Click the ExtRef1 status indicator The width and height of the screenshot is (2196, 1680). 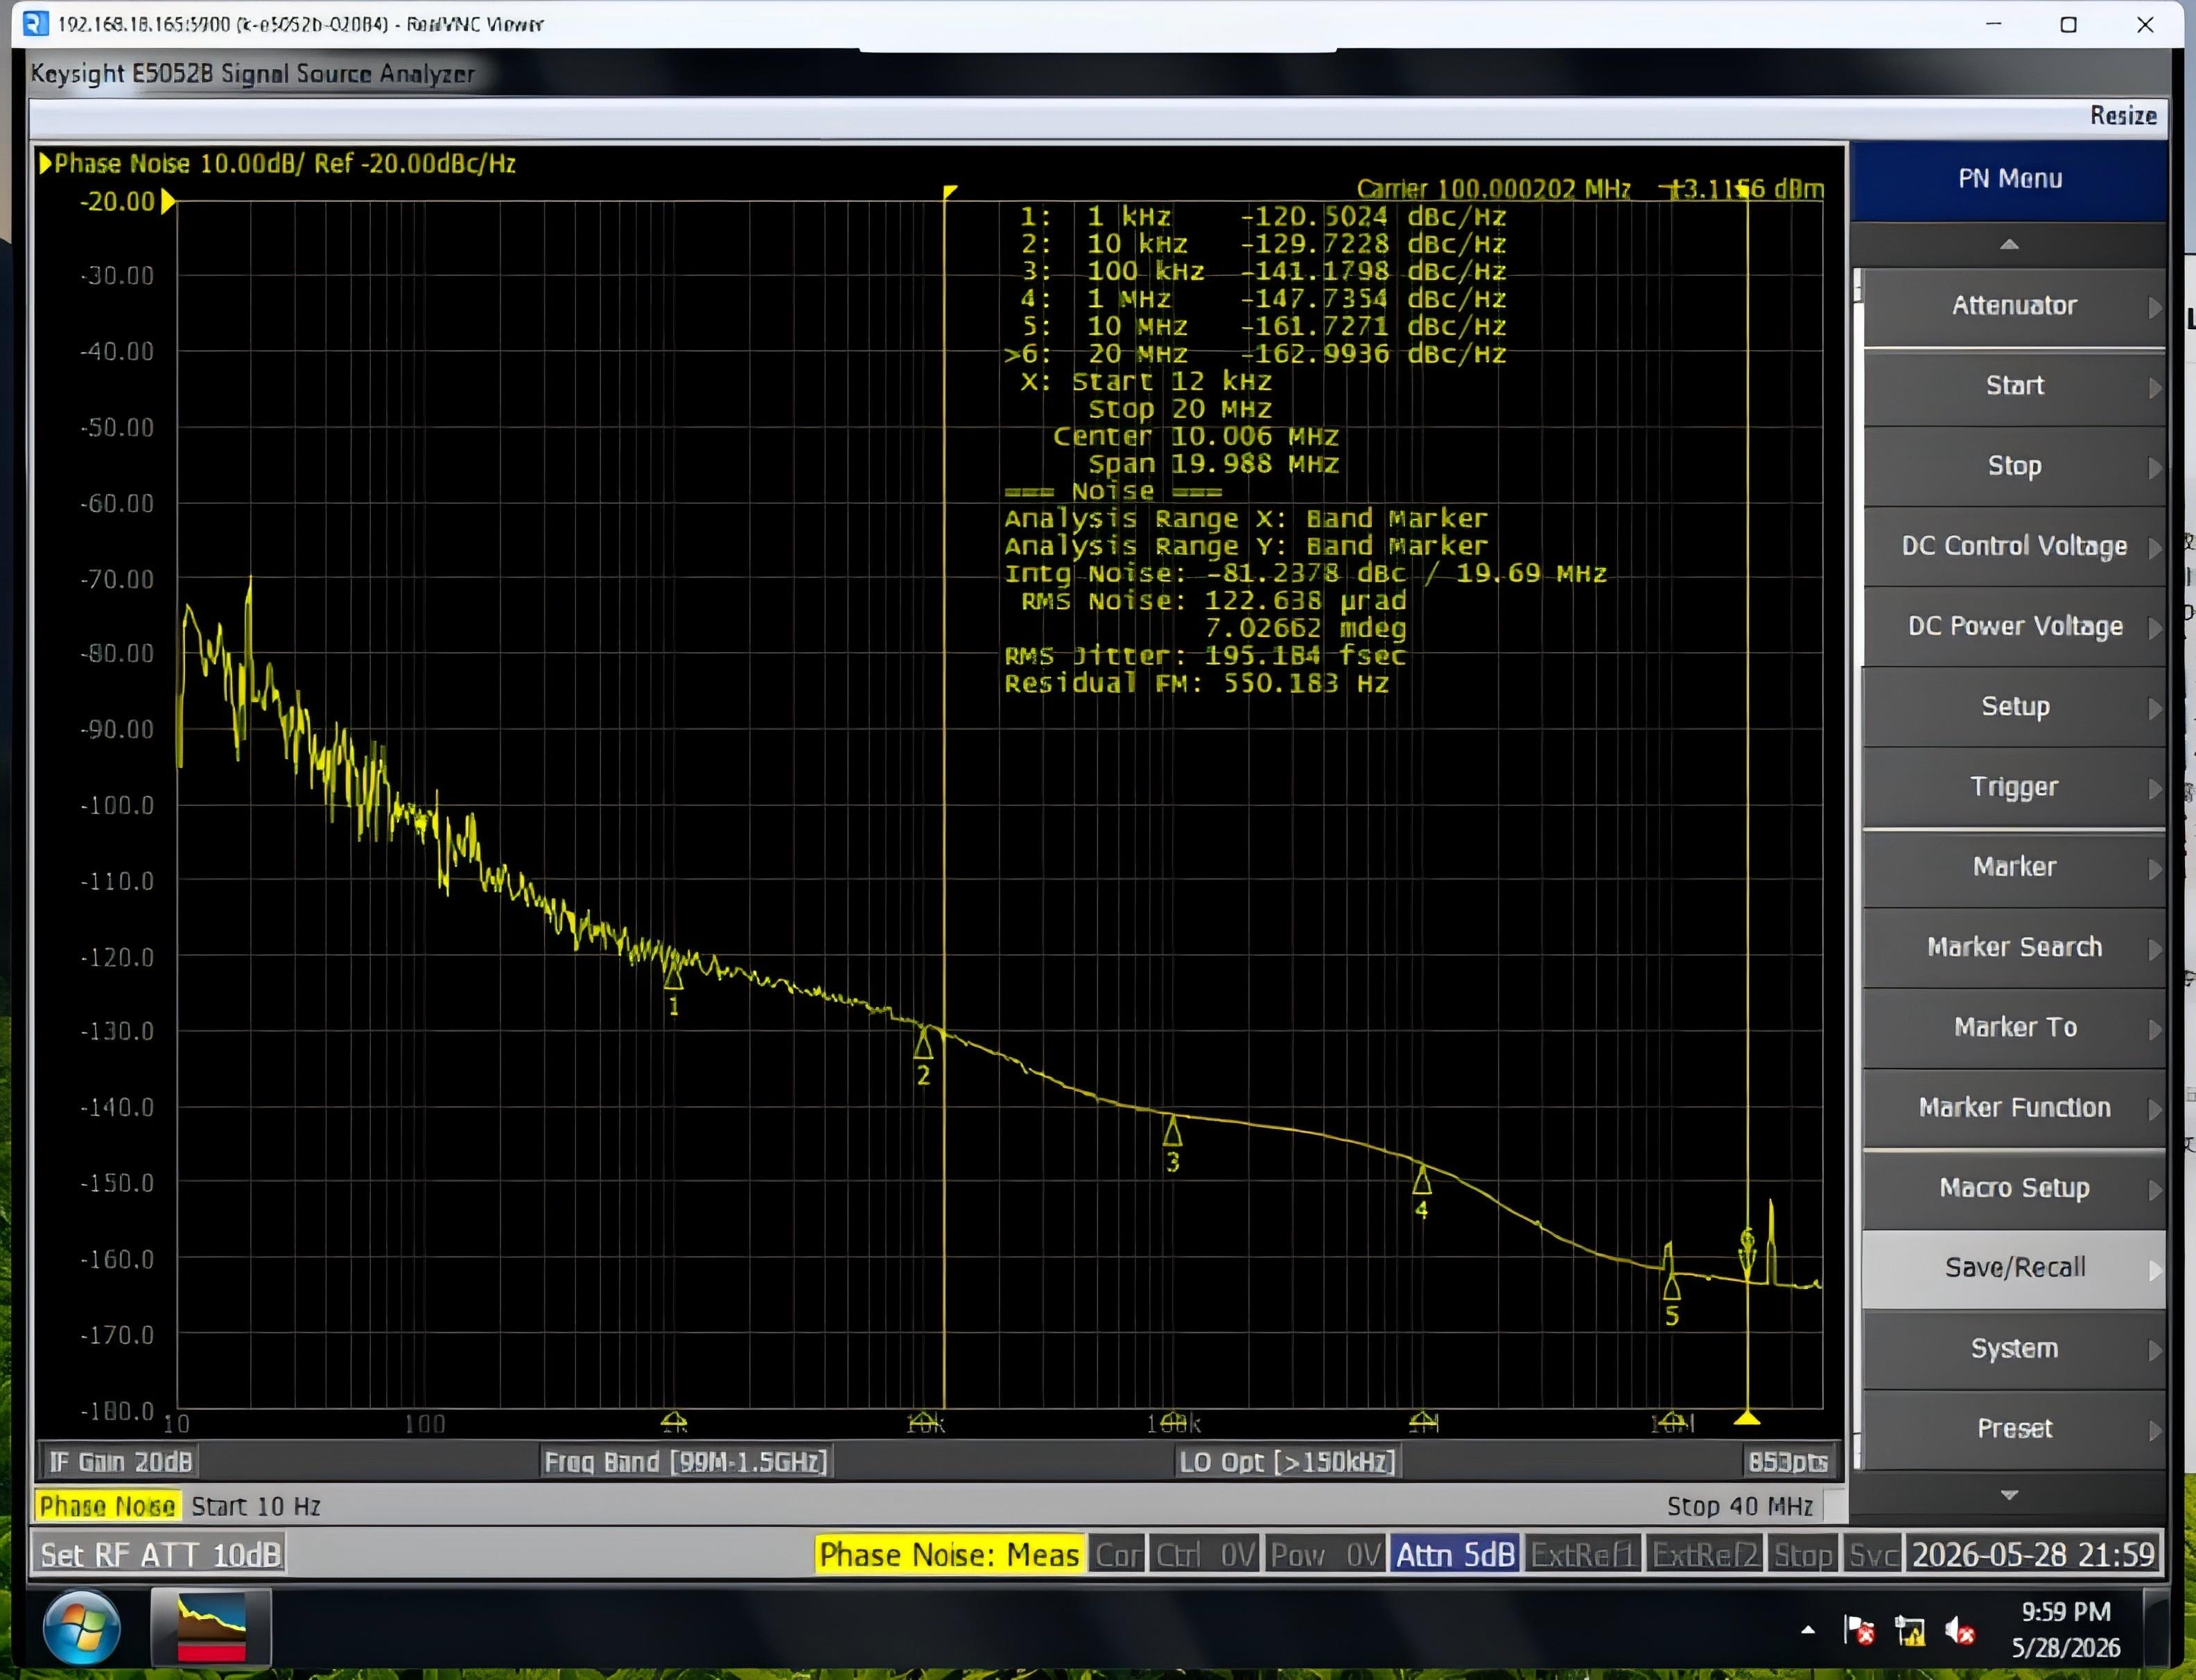(1583, 1555)
